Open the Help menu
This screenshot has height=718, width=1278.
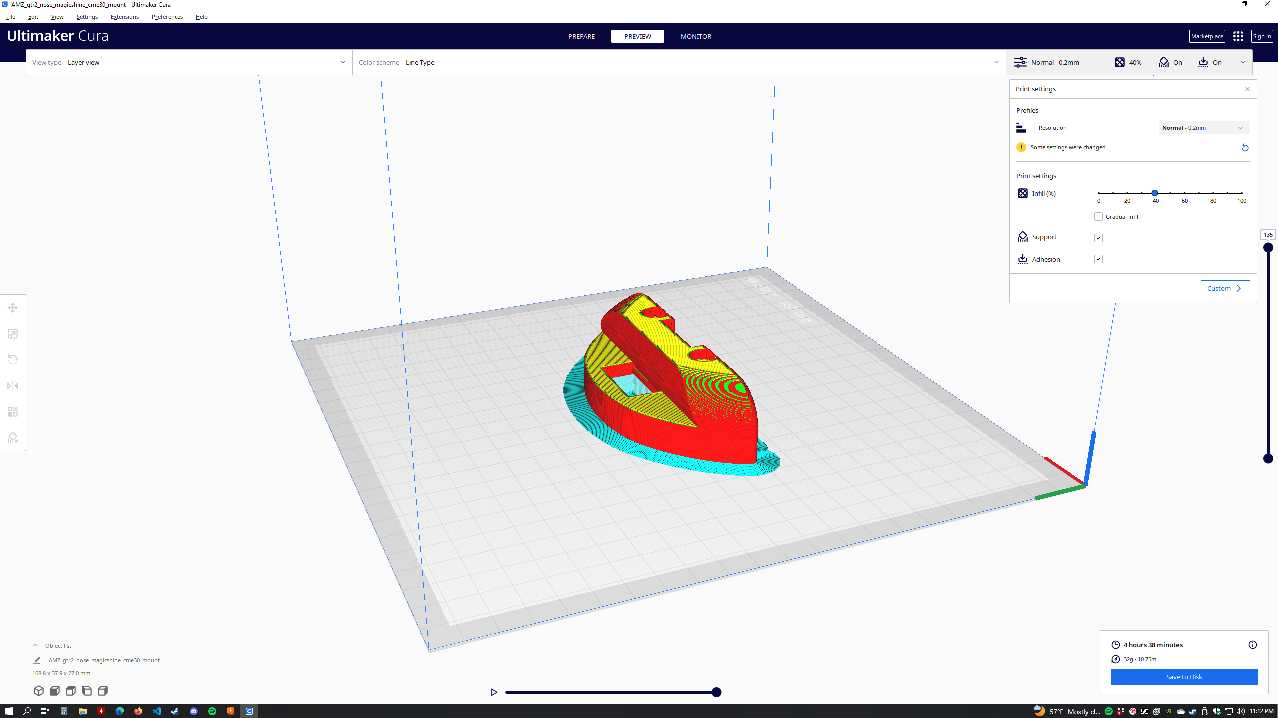tap(201, 17)
